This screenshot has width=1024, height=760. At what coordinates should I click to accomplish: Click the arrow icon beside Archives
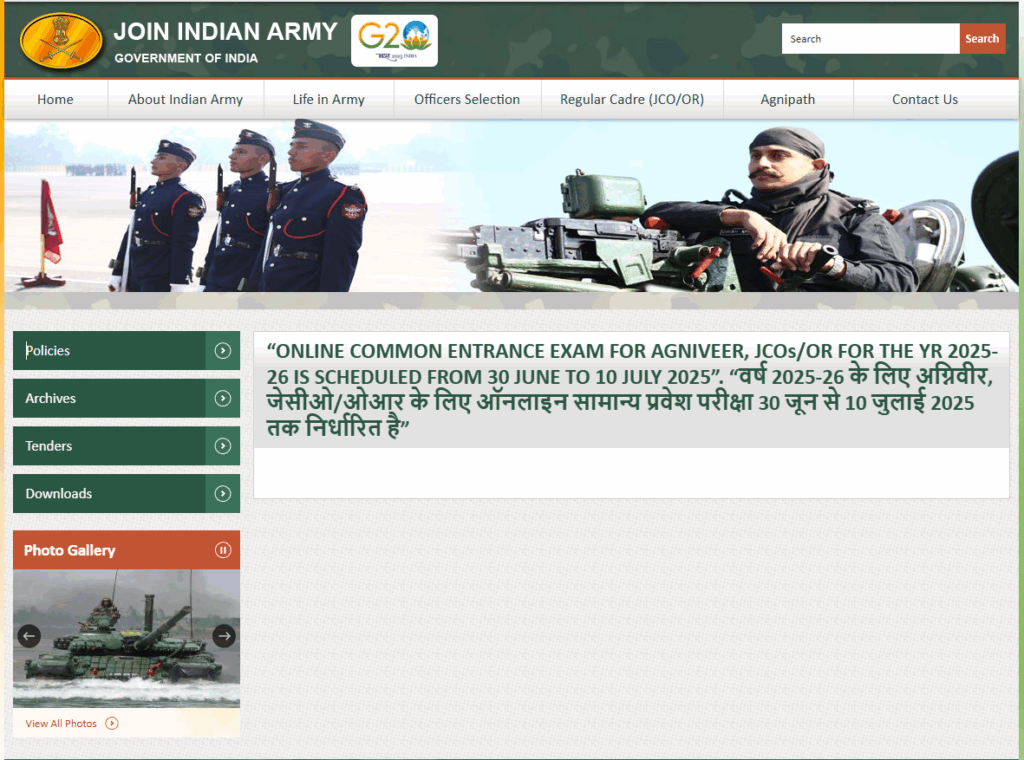click(x=223, y=398)
